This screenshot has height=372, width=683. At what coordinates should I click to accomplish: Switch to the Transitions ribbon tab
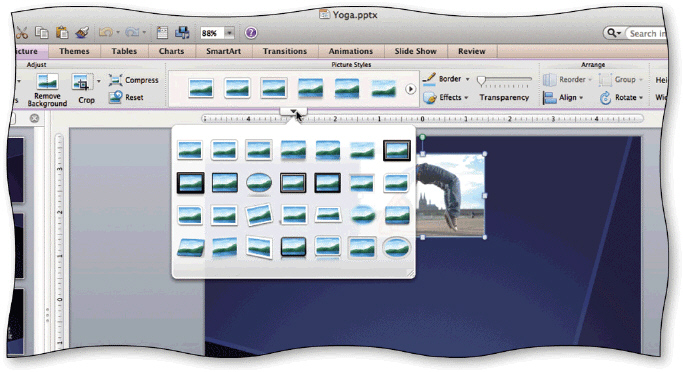pyautogui.click(x=284, y=51)
